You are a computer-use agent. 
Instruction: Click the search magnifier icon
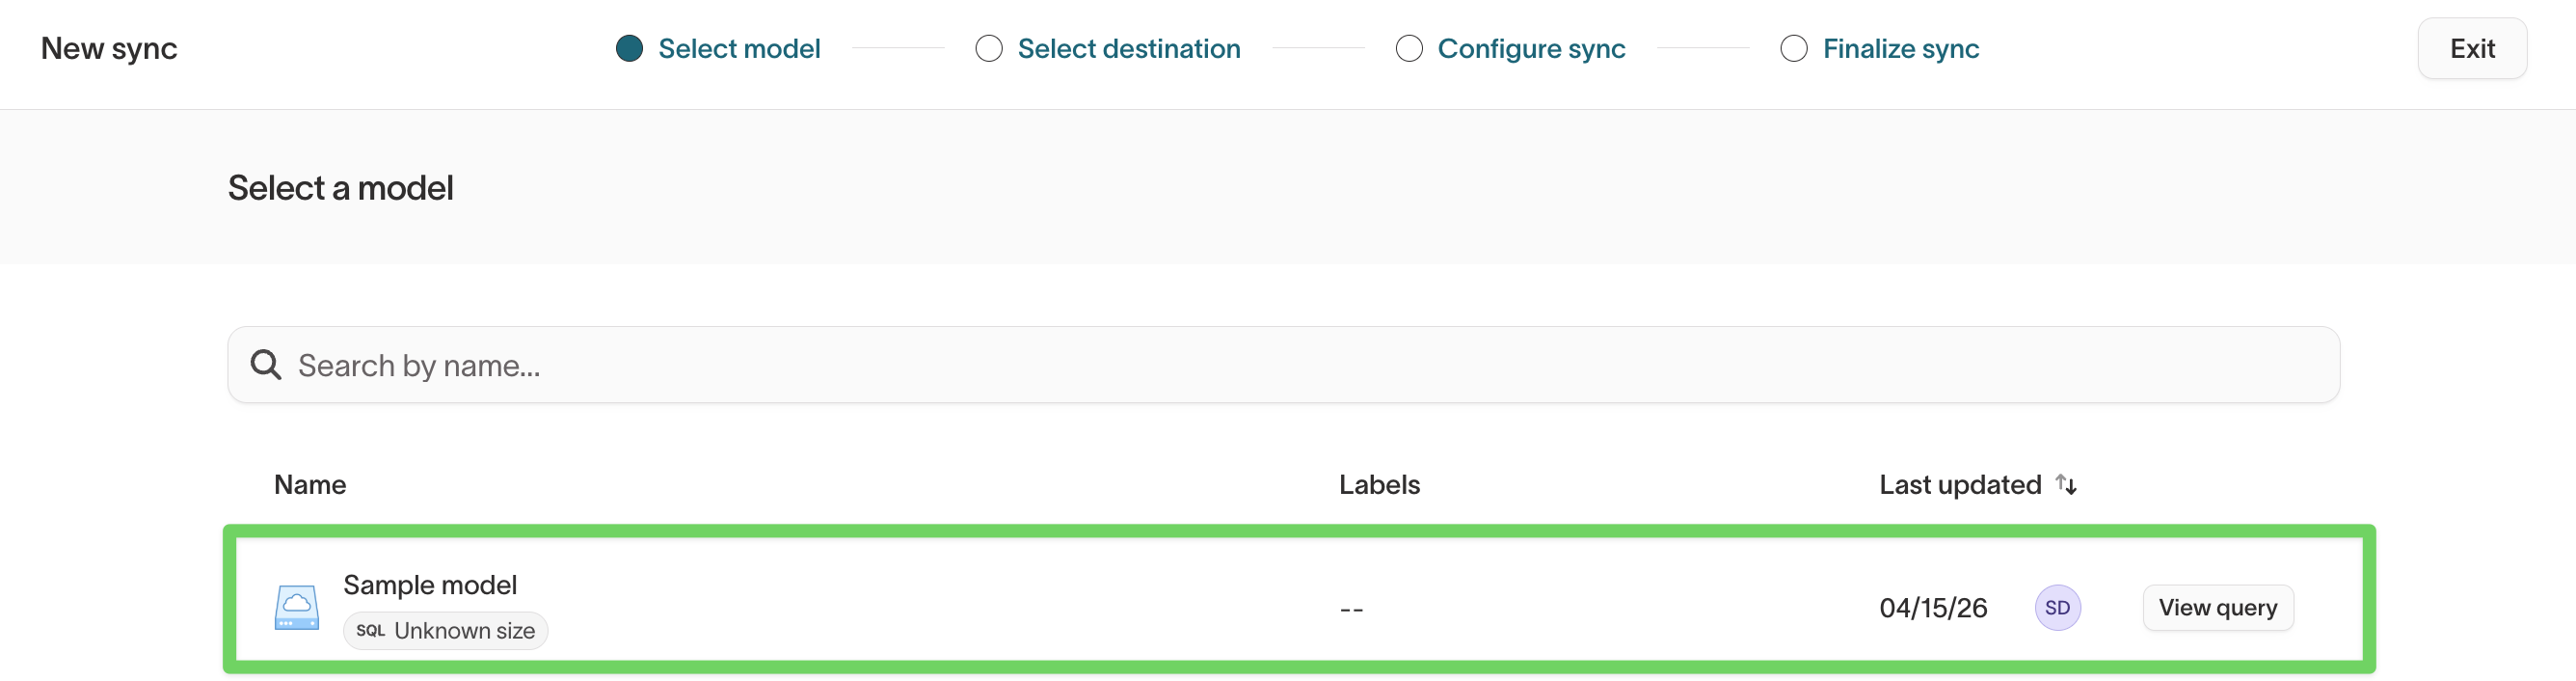click(266, 364)
